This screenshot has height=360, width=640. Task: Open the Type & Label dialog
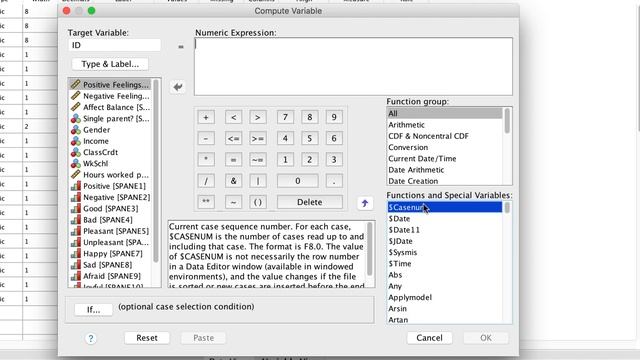(110, 64)
